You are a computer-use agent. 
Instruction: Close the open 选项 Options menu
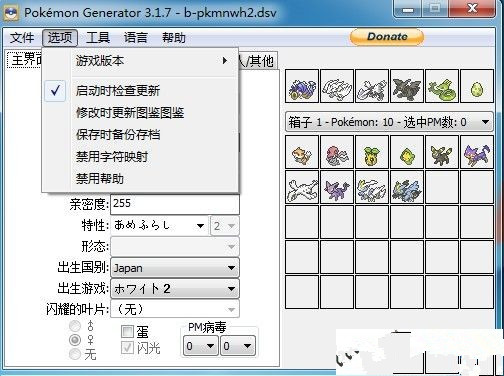click(x=60, y=37)
